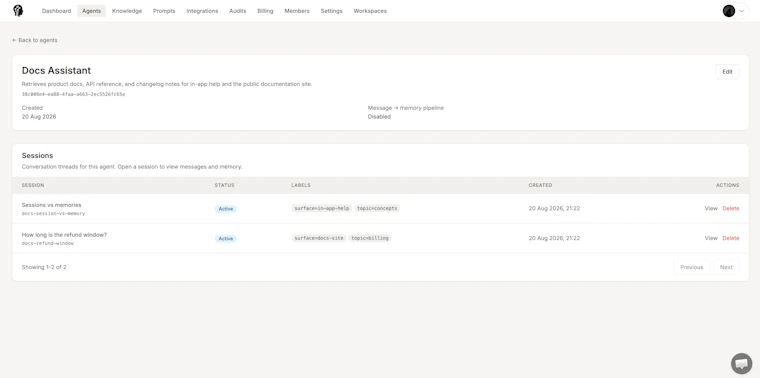Click the surface=docs-site label
Image resolution: width=760 pixels, height=378 pixels.
319,238
